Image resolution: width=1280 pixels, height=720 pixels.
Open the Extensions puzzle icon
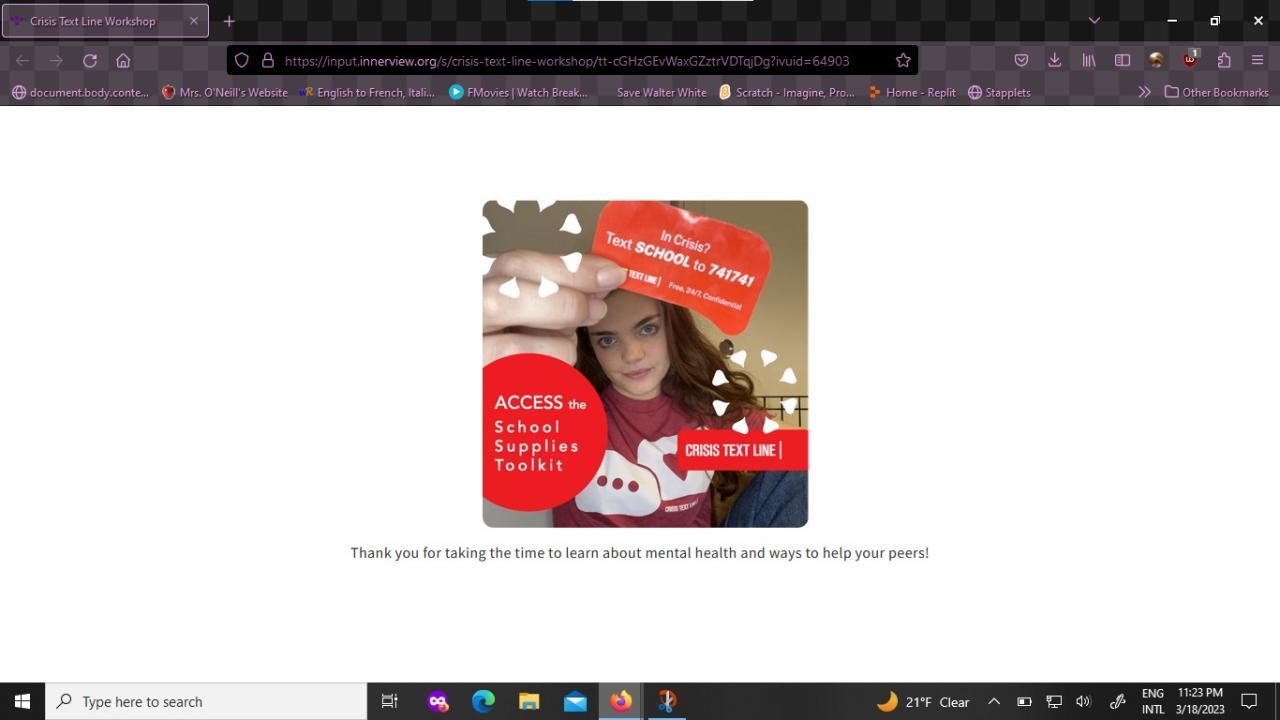(x=1224, y=60)
